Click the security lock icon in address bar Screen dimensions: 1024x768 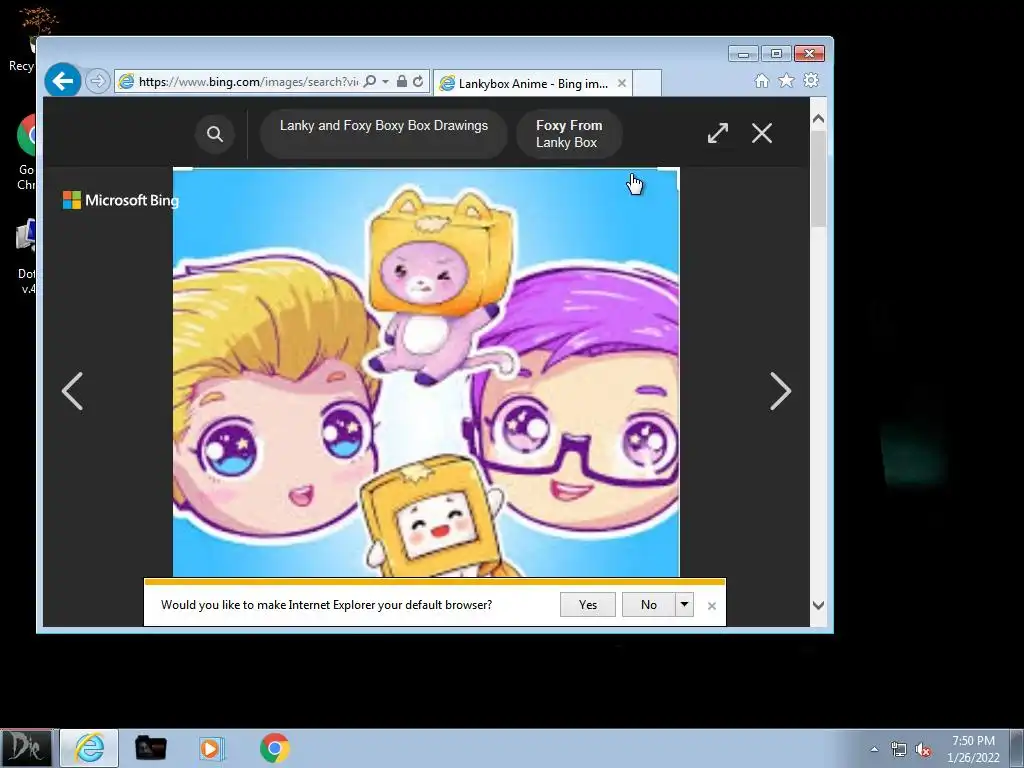[402, 81]
